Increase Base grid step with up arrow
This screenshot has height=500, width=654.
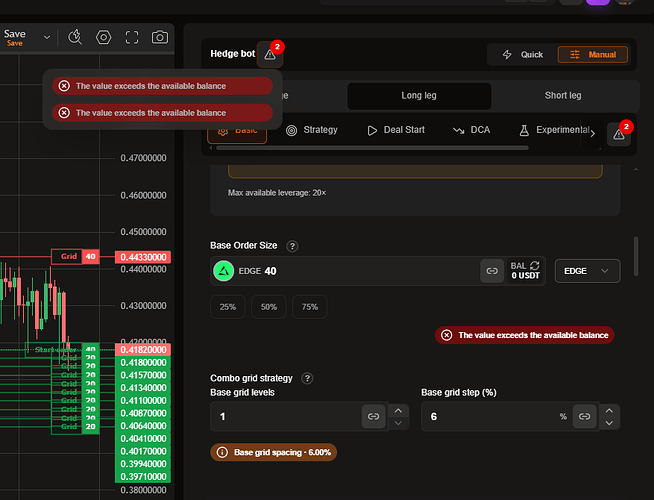click(609, 411)
